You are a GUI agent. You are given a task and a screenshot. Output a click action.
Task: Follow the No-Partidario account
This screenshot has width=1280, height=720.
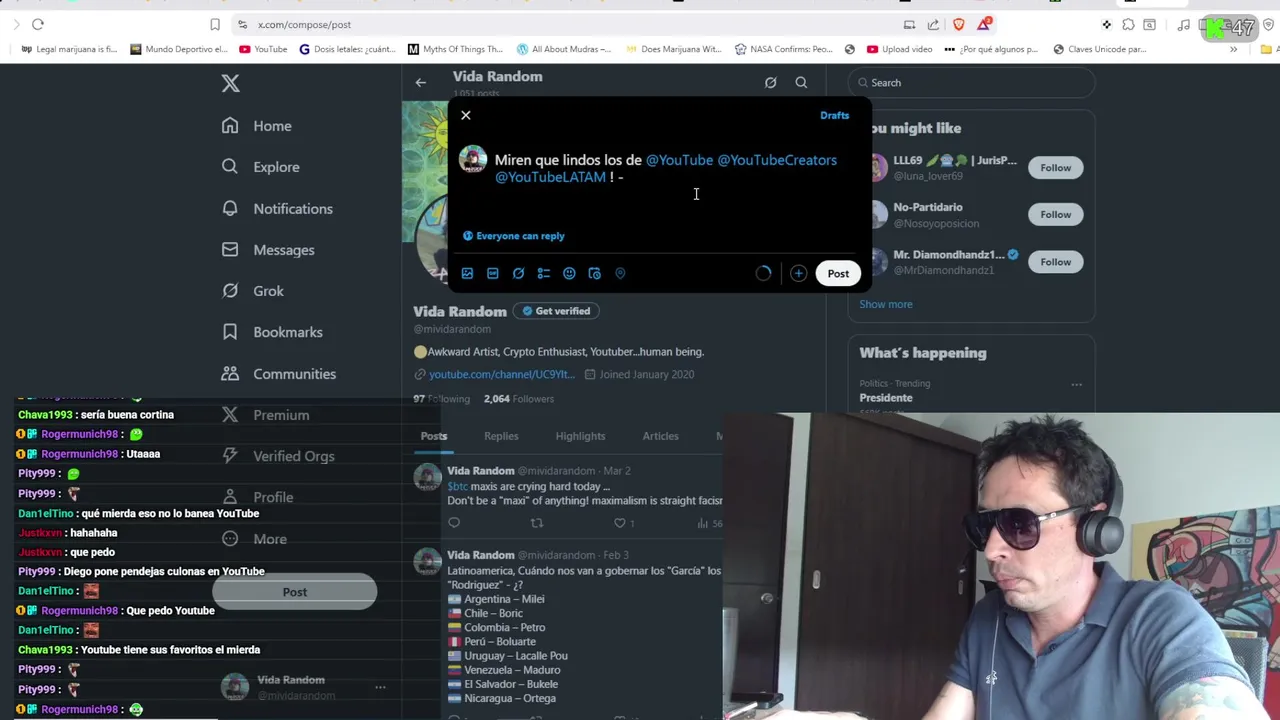point(1055,214)
